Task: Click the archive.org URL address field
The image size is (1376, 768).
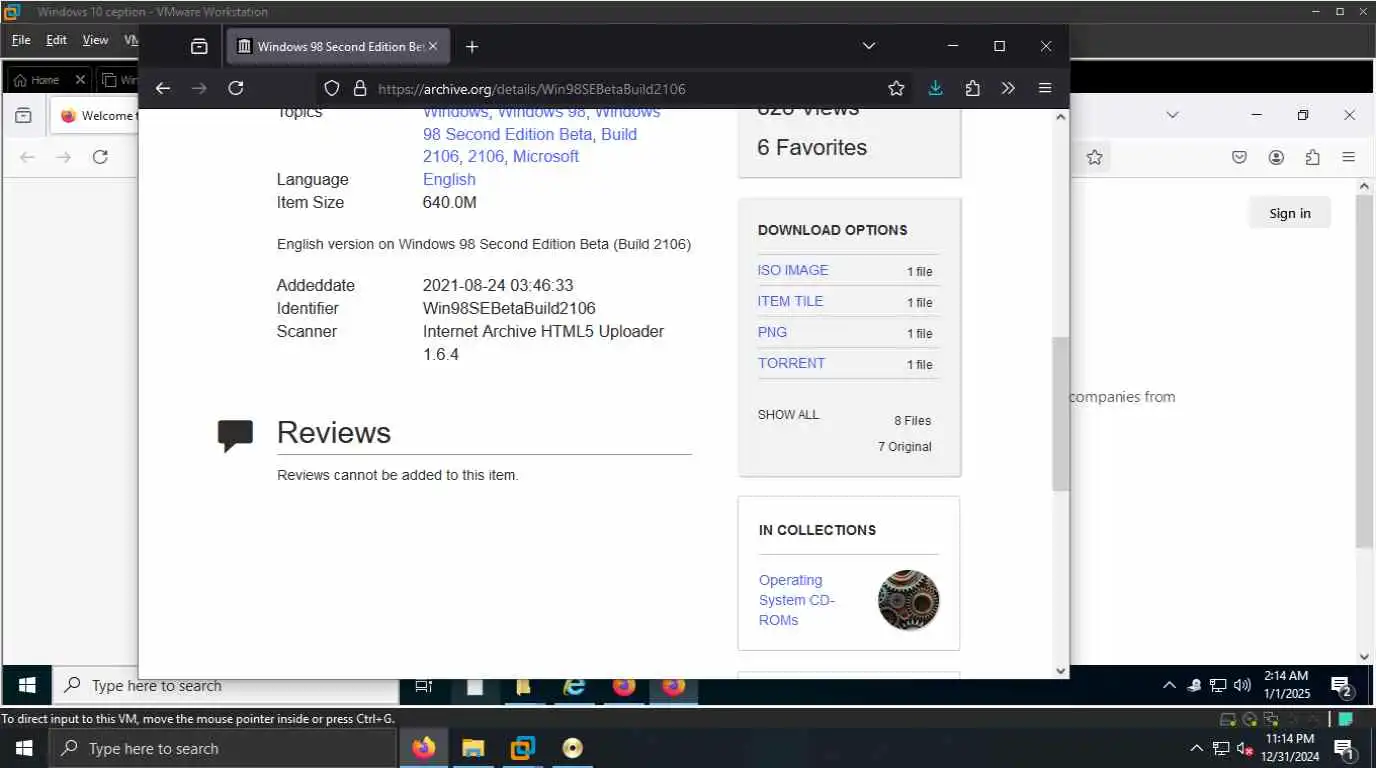Action: click(600, 88)
